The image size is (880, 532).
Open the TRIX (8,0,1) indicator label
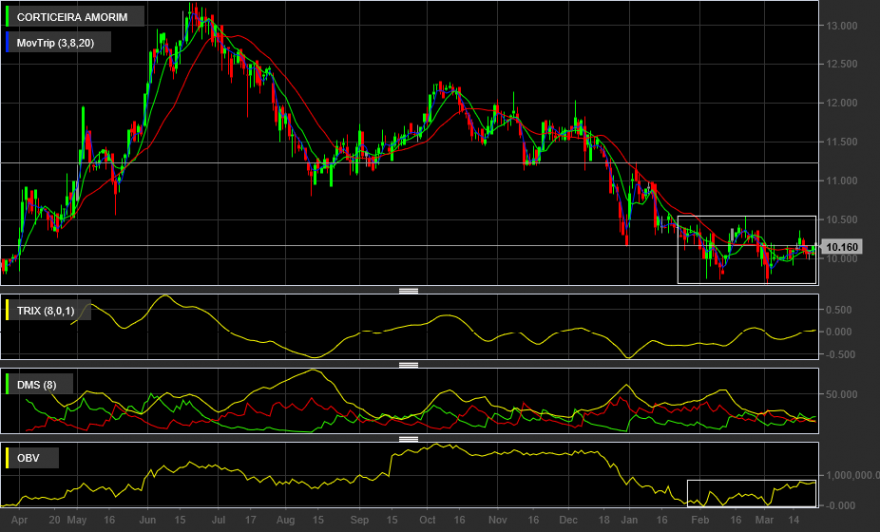(45, 310)
